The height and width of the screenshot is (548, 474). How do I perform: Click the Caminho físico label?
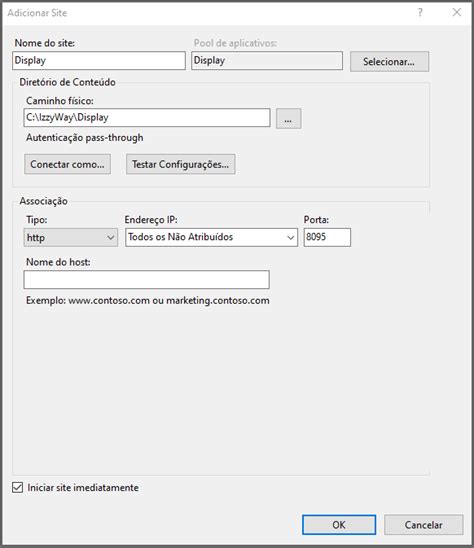pyautogui.click(x=60, y=101)
